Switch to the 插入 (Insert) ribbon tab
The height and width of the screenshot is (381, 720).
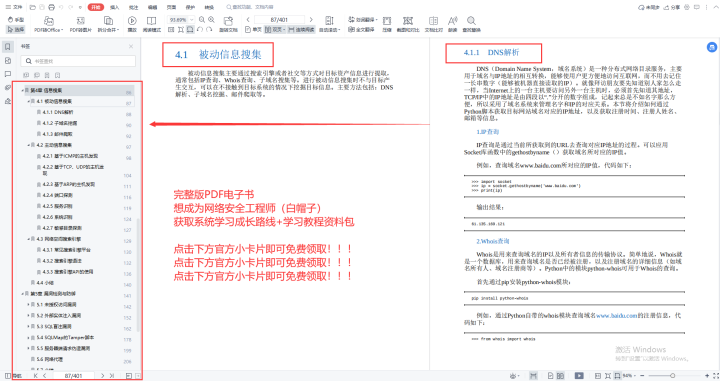tap(115, 7)
